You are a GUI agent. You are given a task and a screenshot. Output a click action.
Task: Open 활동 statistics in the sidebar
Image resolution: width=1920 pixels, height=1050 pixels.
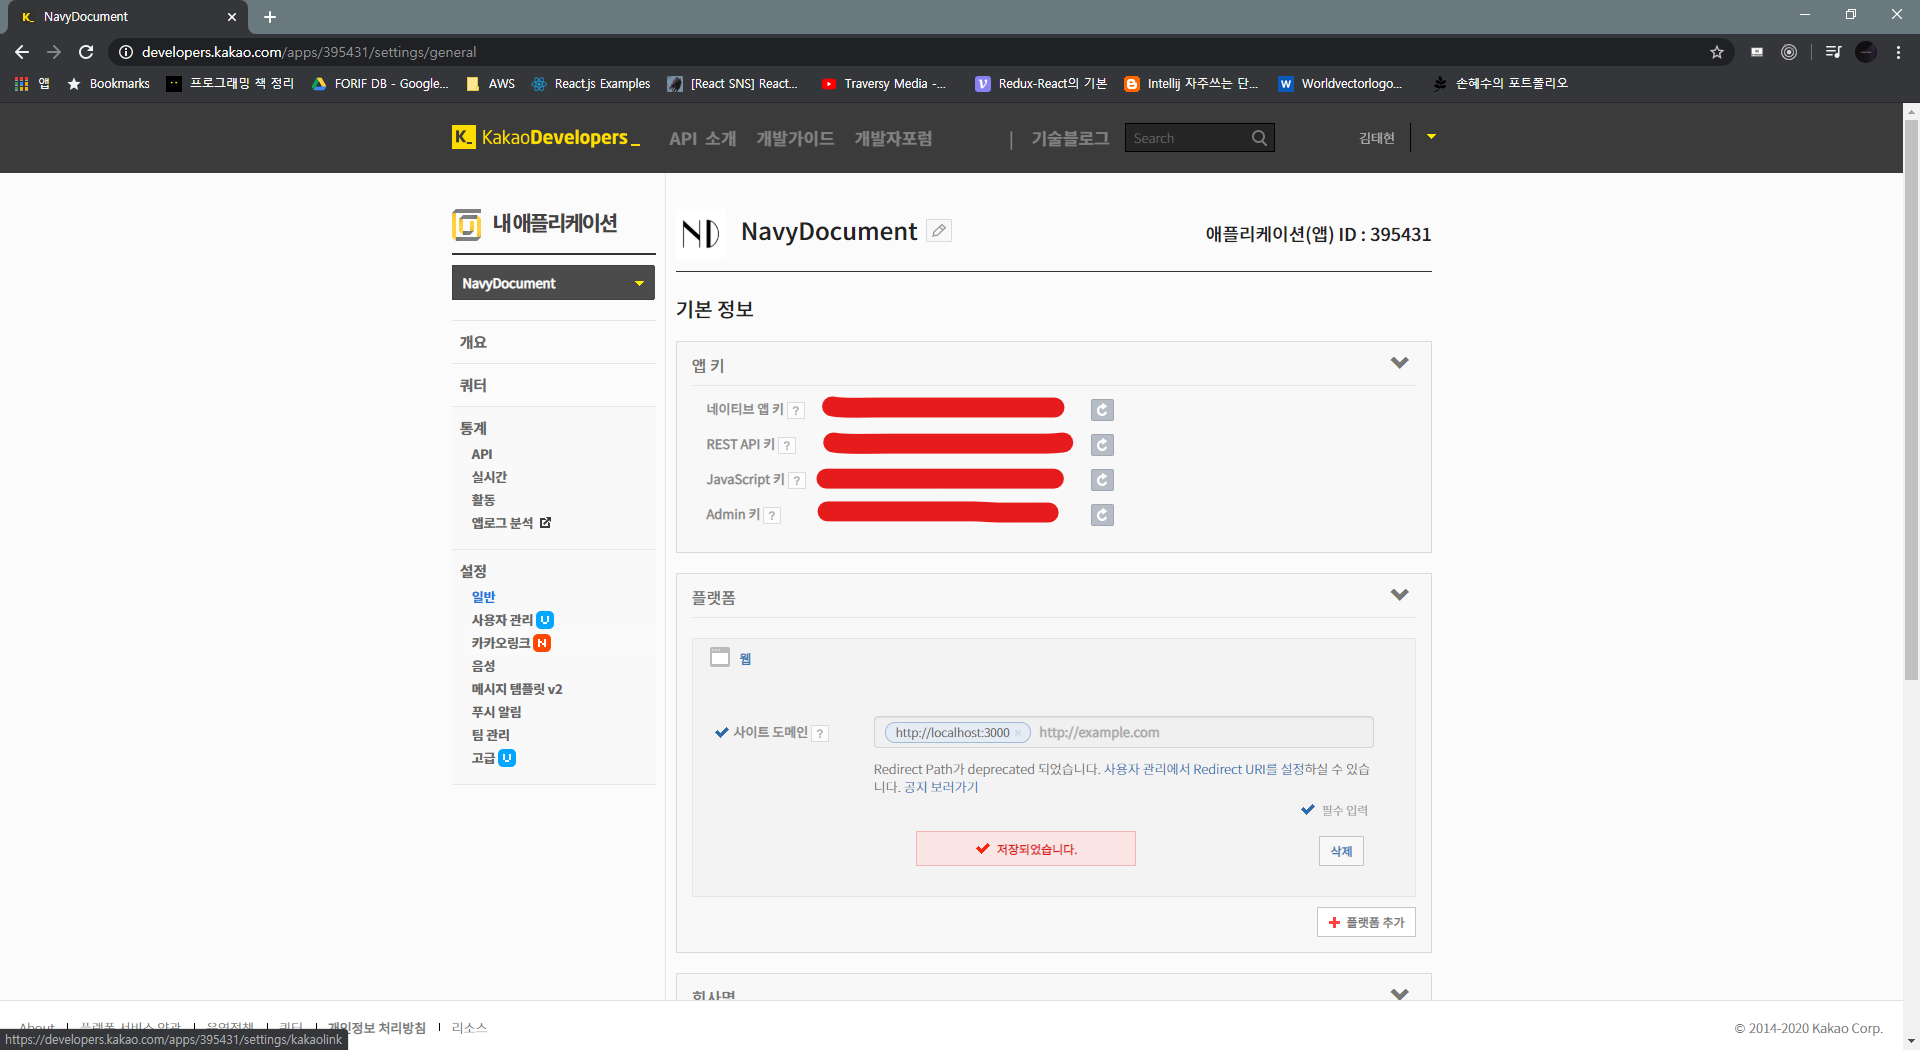point(483,500)
